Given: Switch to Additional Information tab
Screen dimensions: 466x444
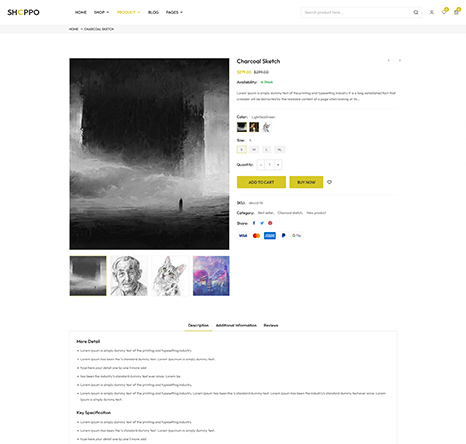Looking at the screenshot, I should tap(236, 325).
